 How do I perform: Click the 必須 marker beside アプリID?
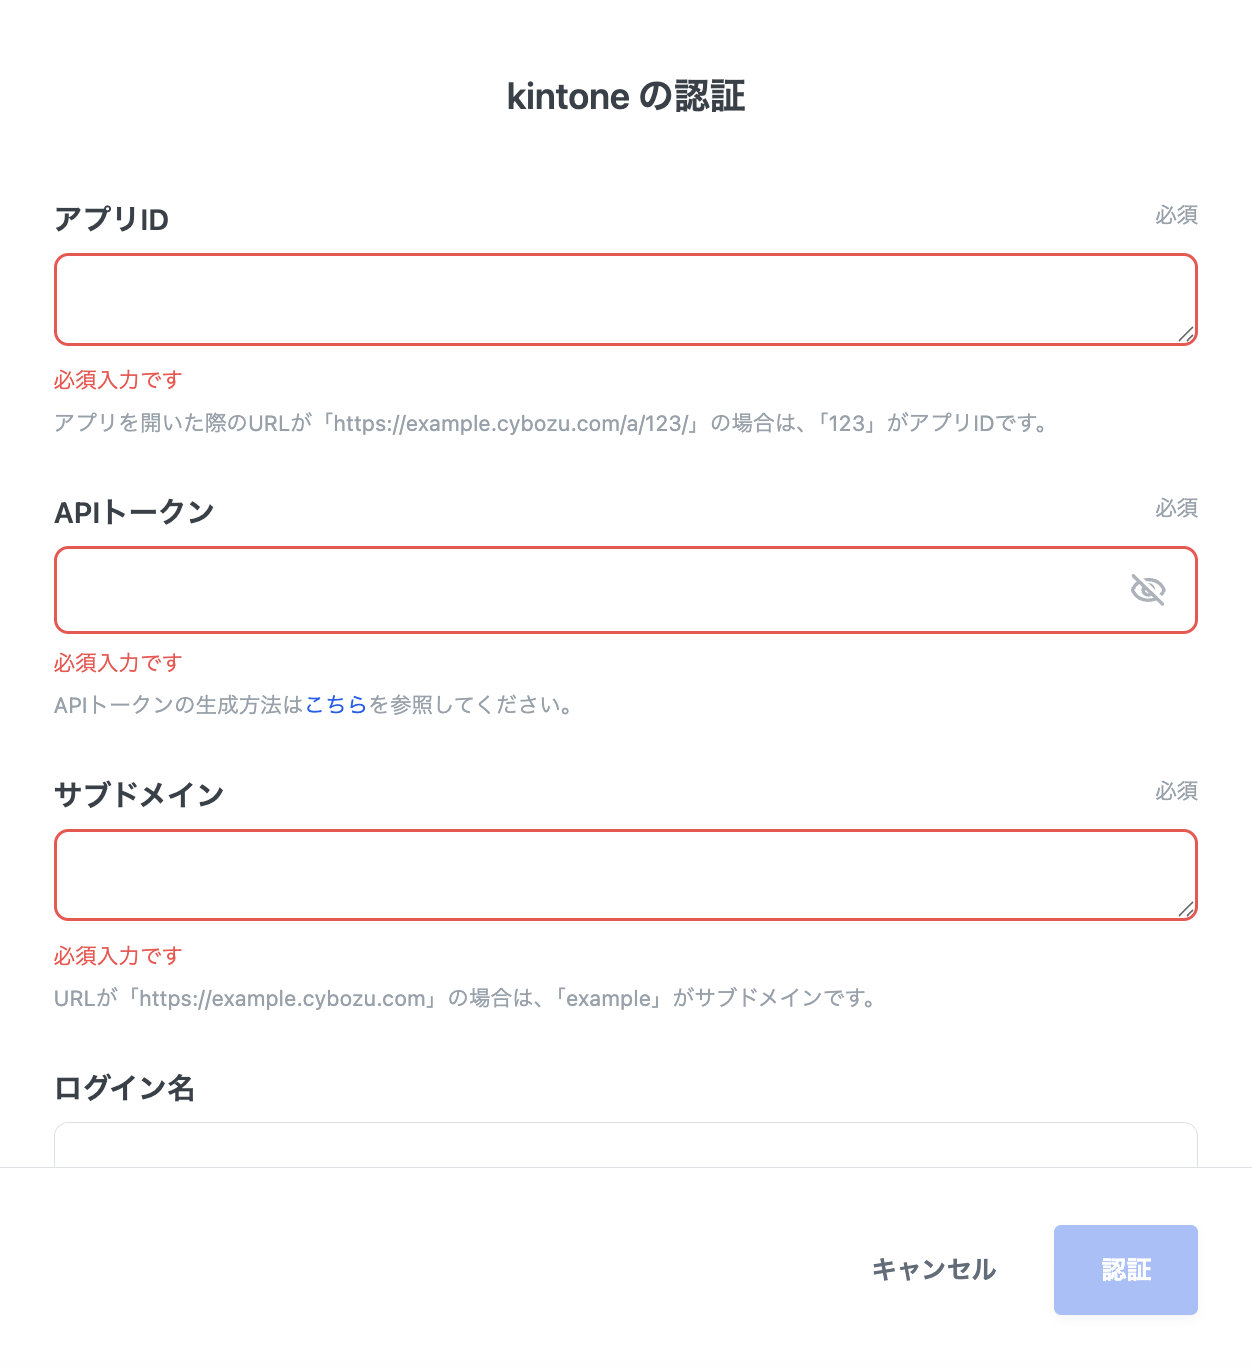(1176, 215)
